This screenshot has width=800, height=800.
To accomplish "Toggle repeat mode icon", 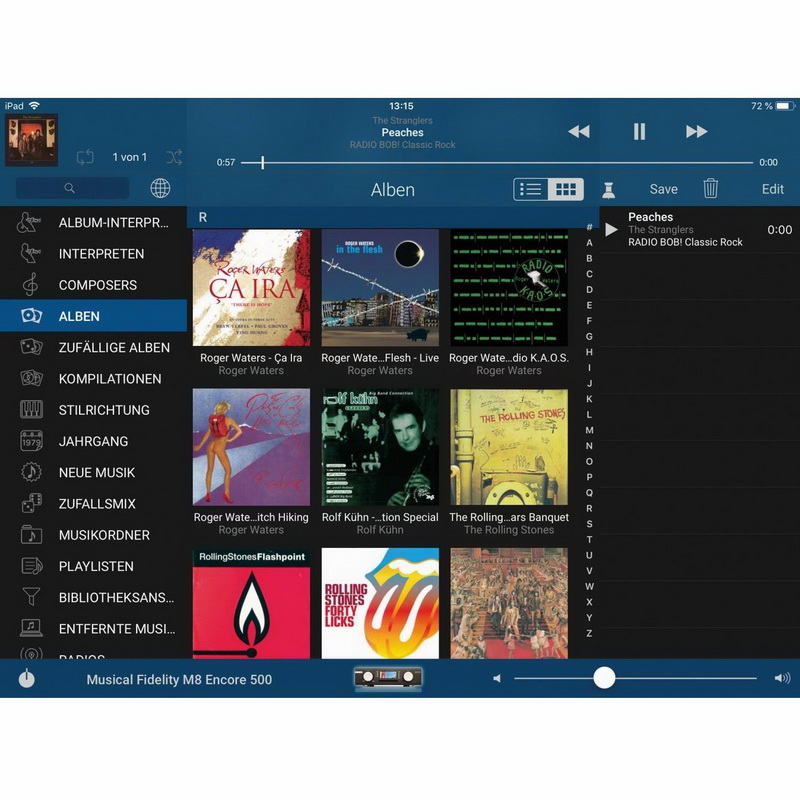I will (85, 157).
